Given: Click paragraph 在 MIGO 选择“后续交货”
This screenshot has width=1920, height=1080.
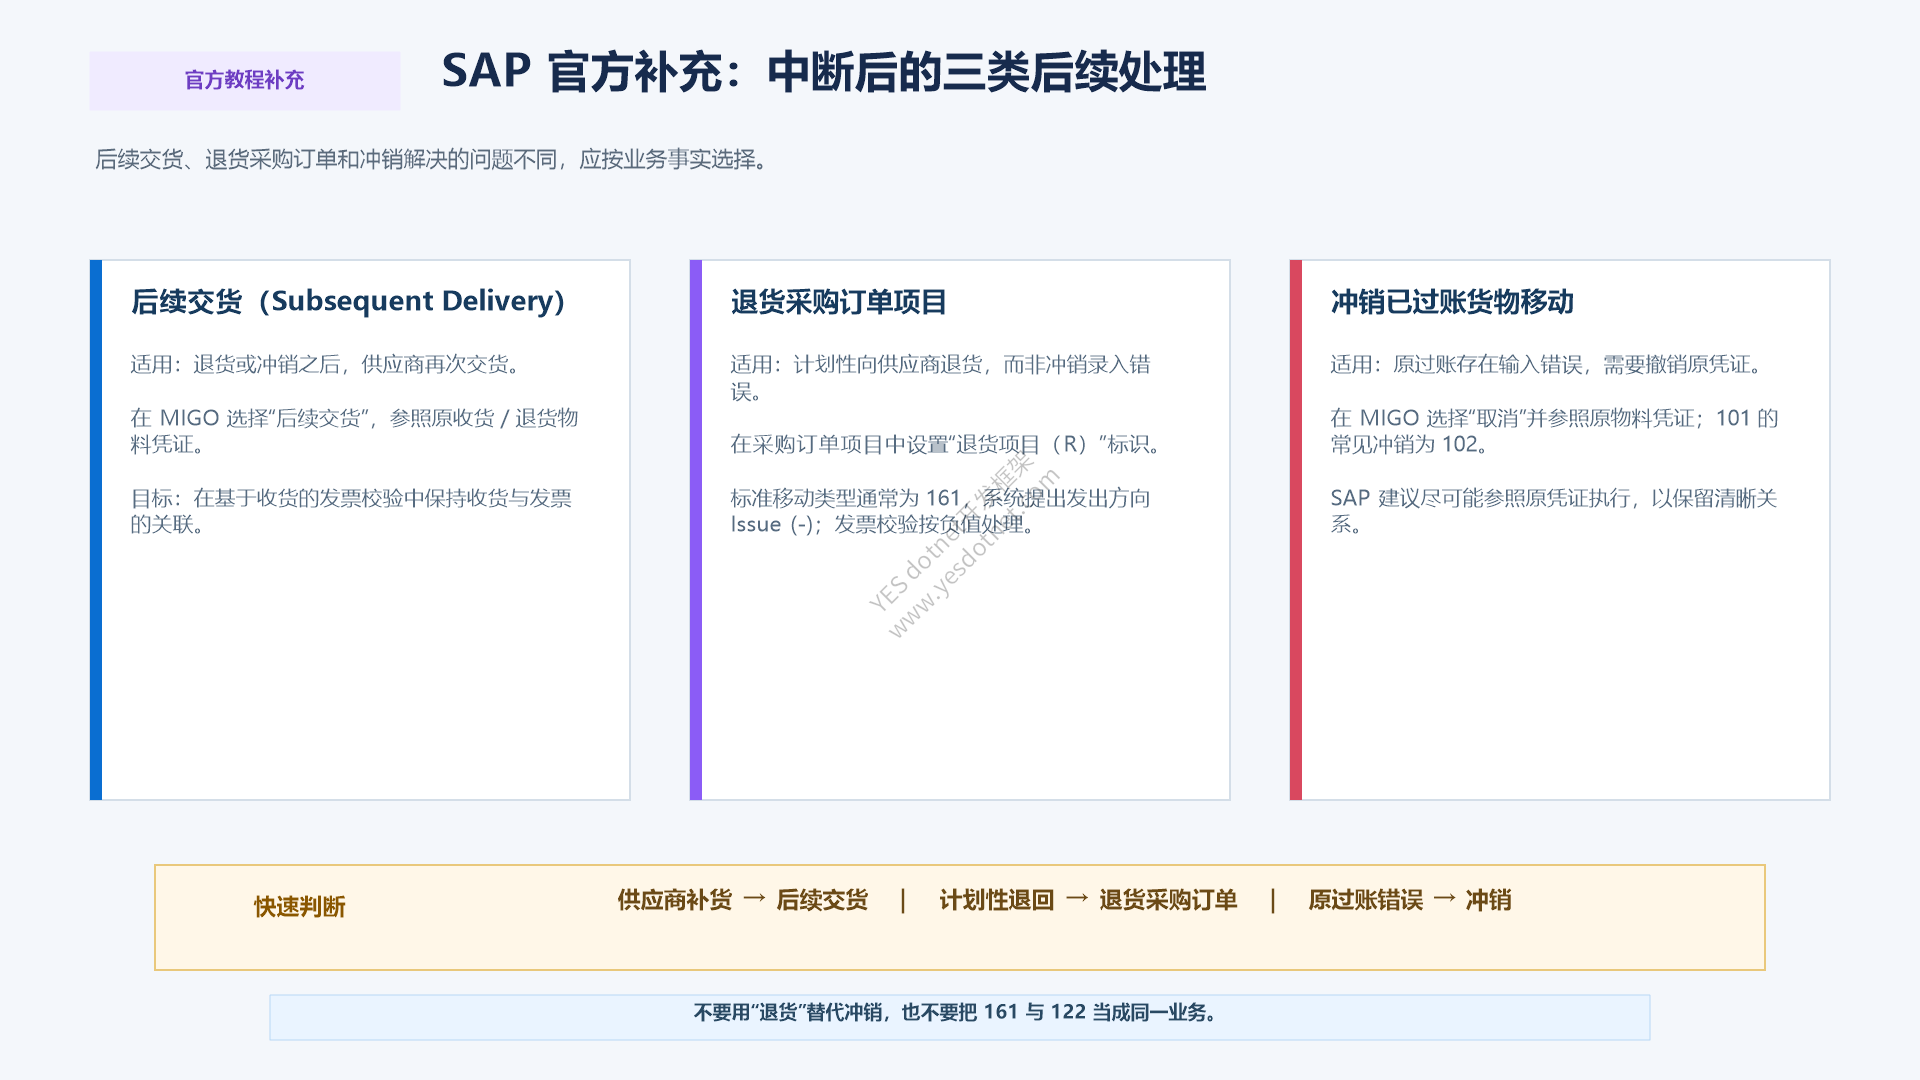Looking at the screenshot, I should (354, 431).
